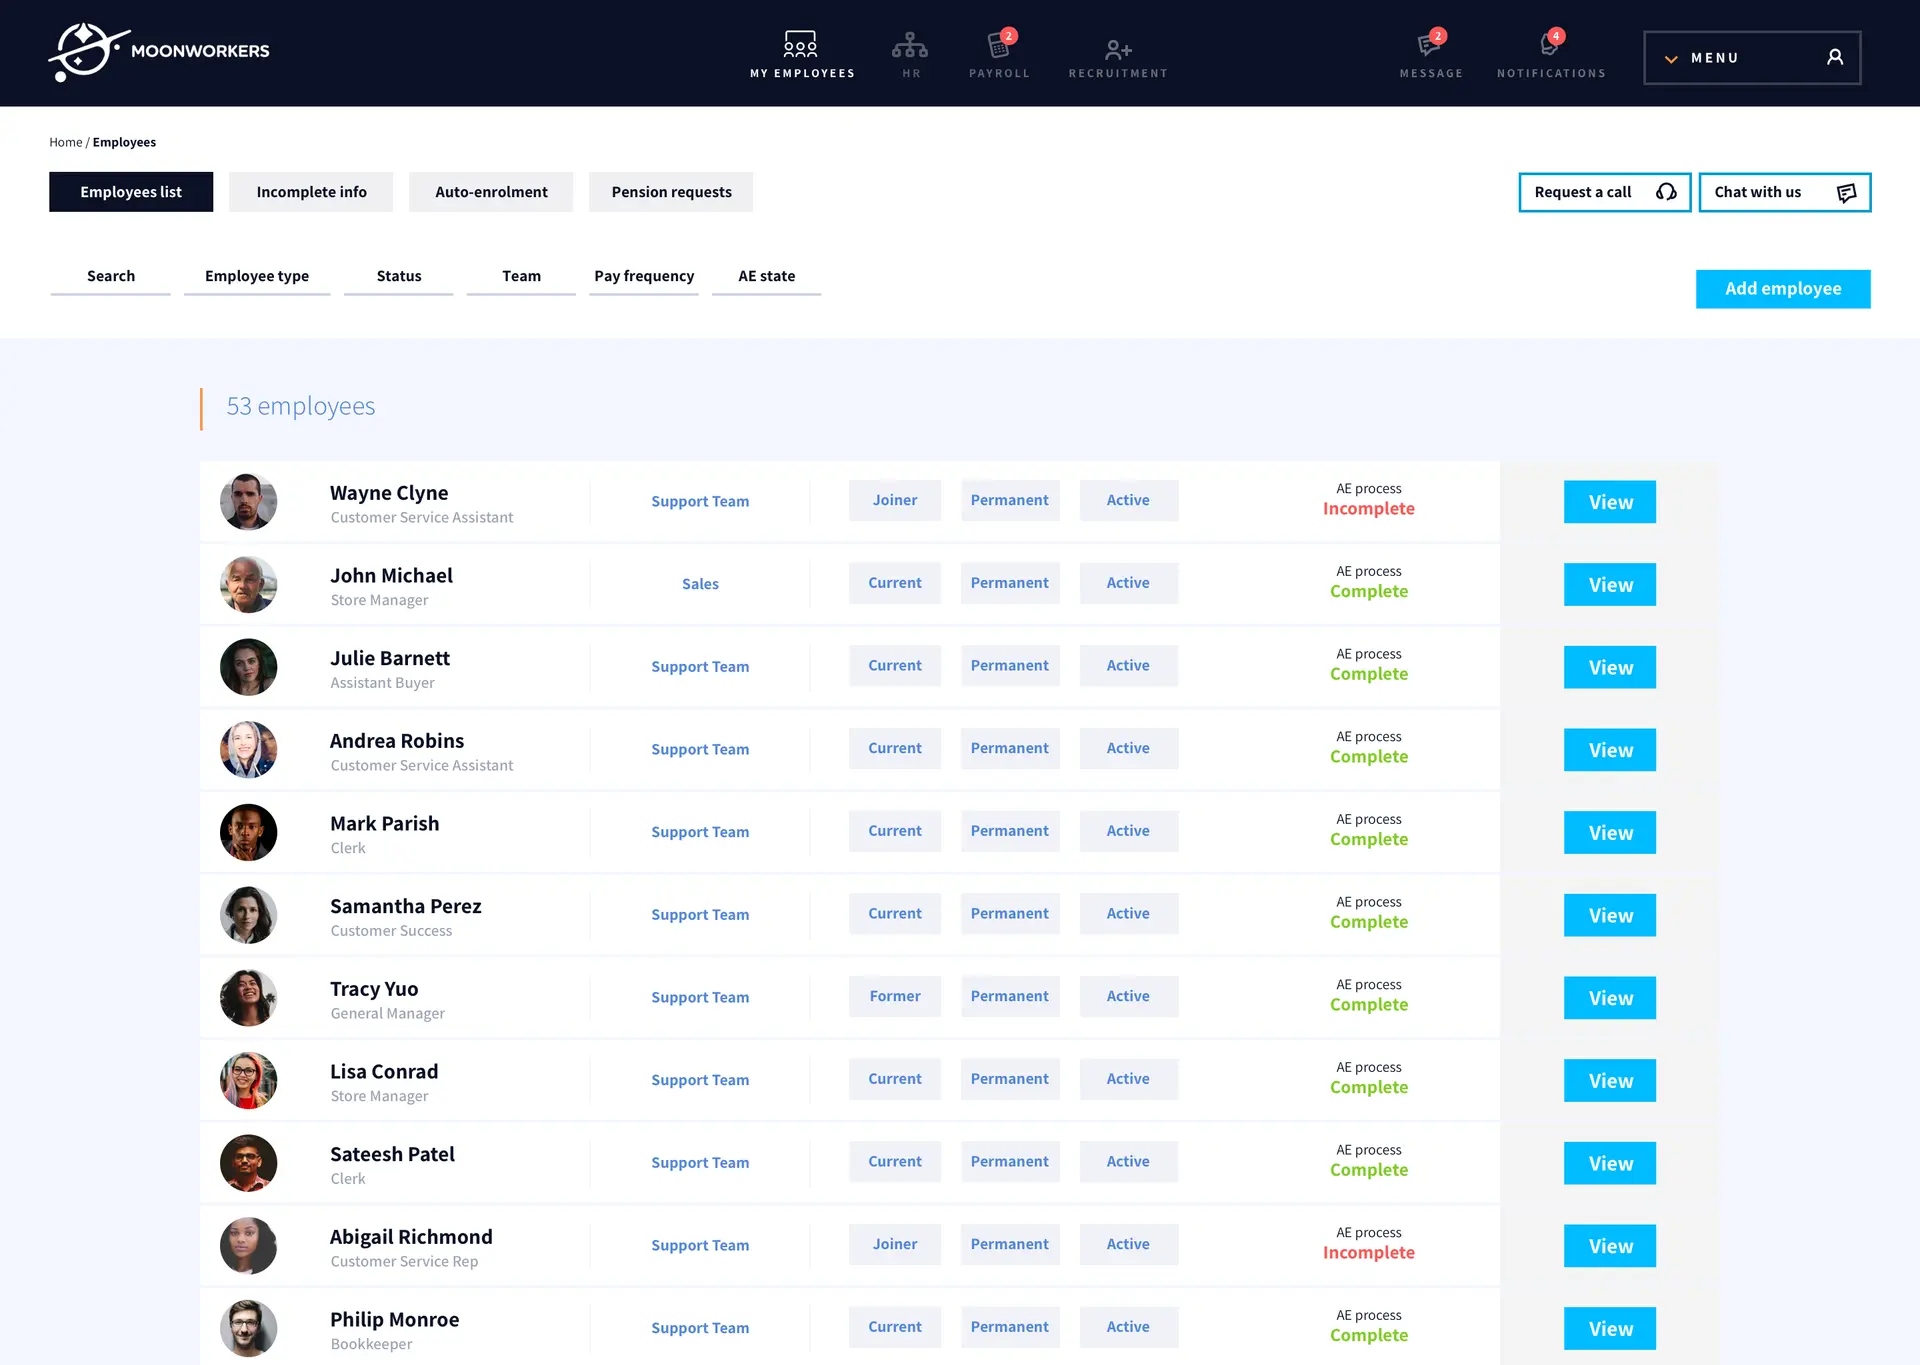This screenshot has width=1920, height=1365.
Task: Open the AE state filter
Action: tap(766, 276)
